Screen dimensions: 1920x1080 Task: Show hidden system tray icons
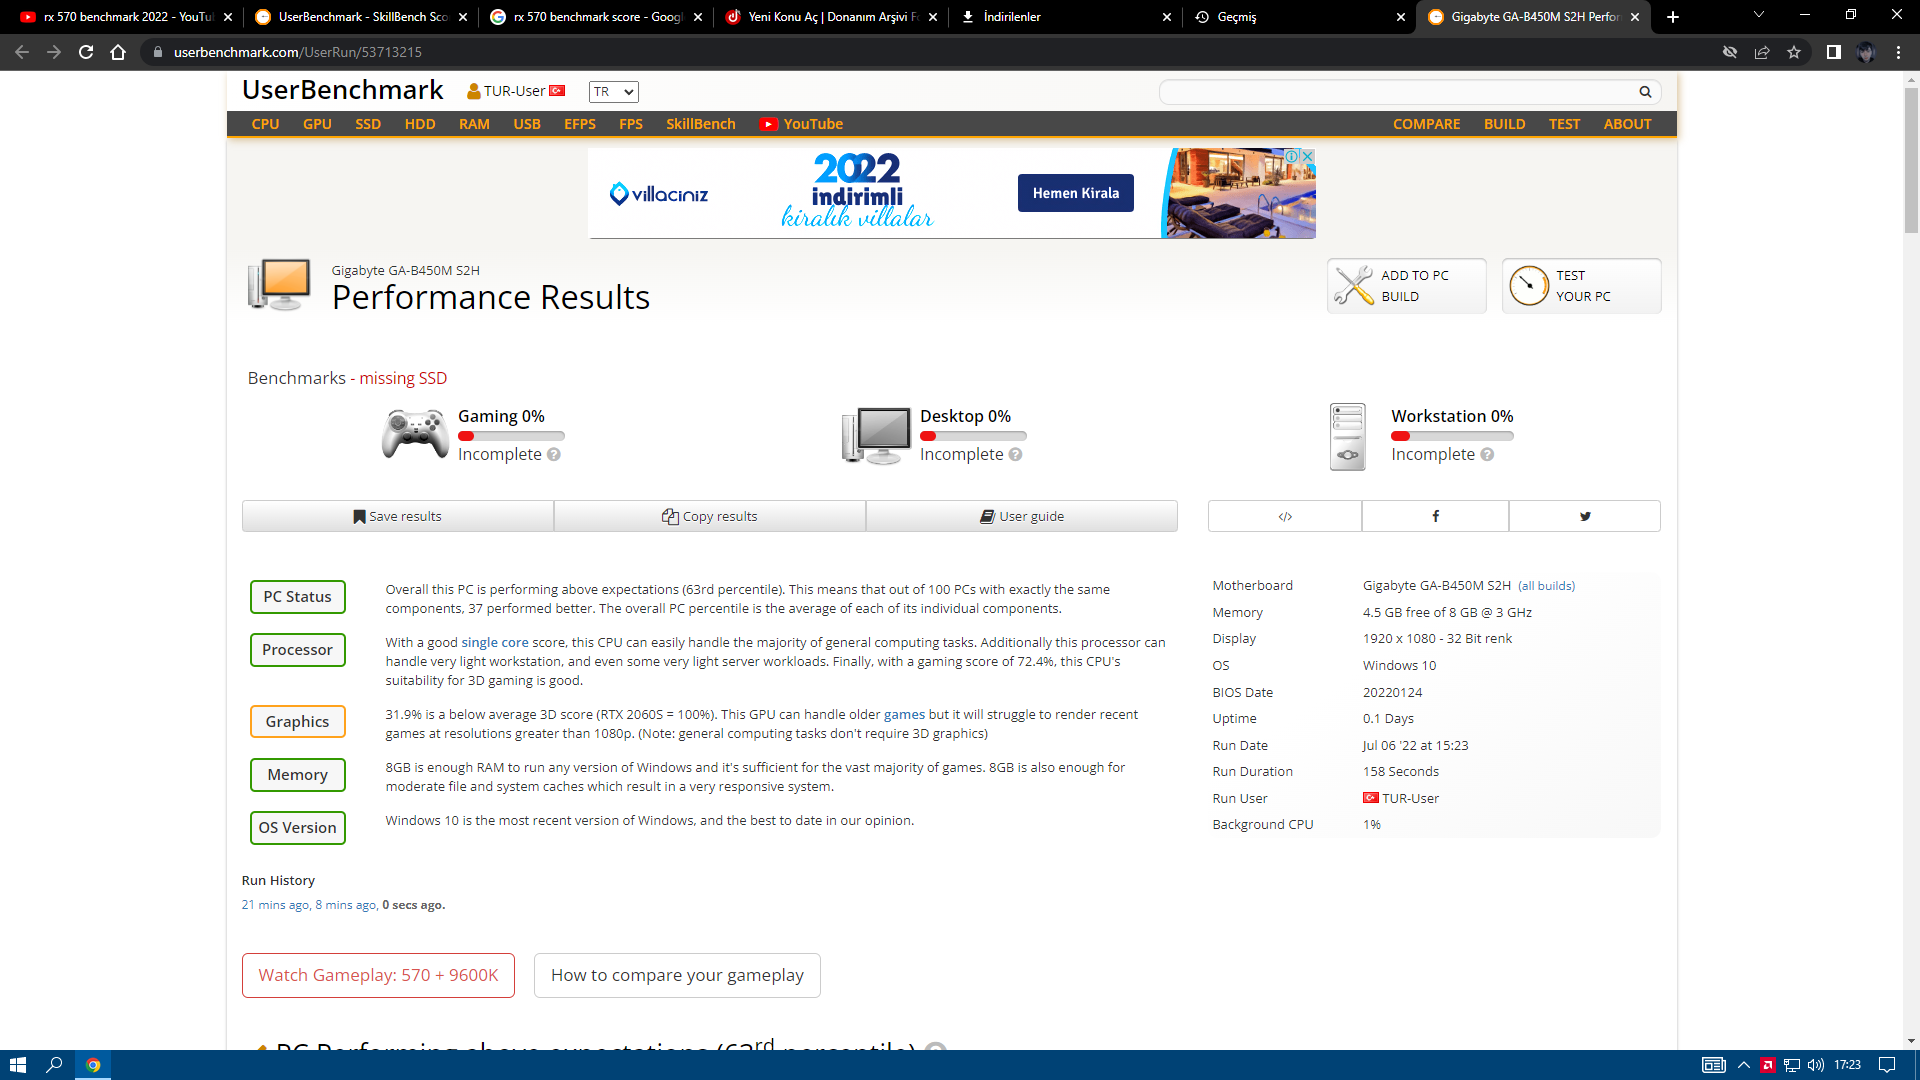coord(1743,1065)
